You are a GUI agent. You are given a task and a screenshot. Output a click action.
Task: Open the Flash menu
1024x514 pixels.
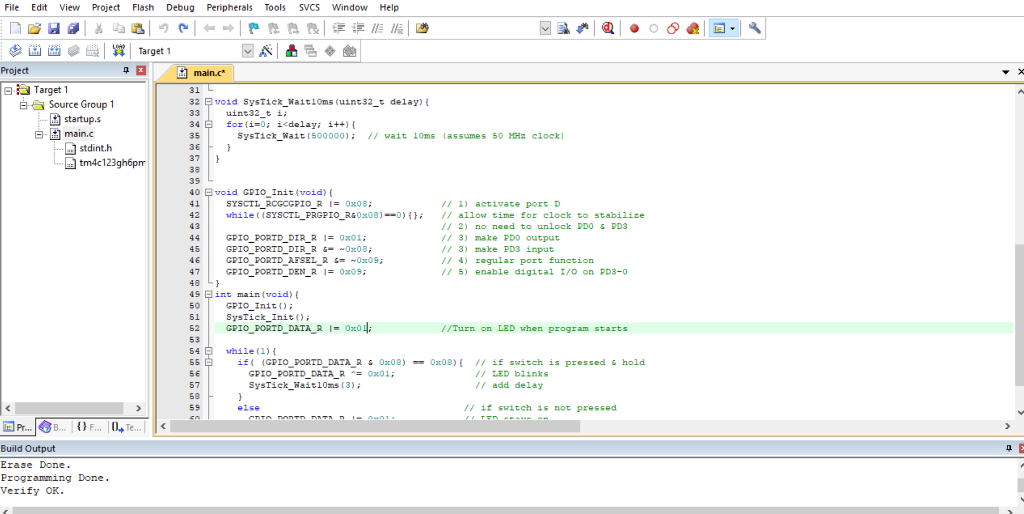pos(143,7)
